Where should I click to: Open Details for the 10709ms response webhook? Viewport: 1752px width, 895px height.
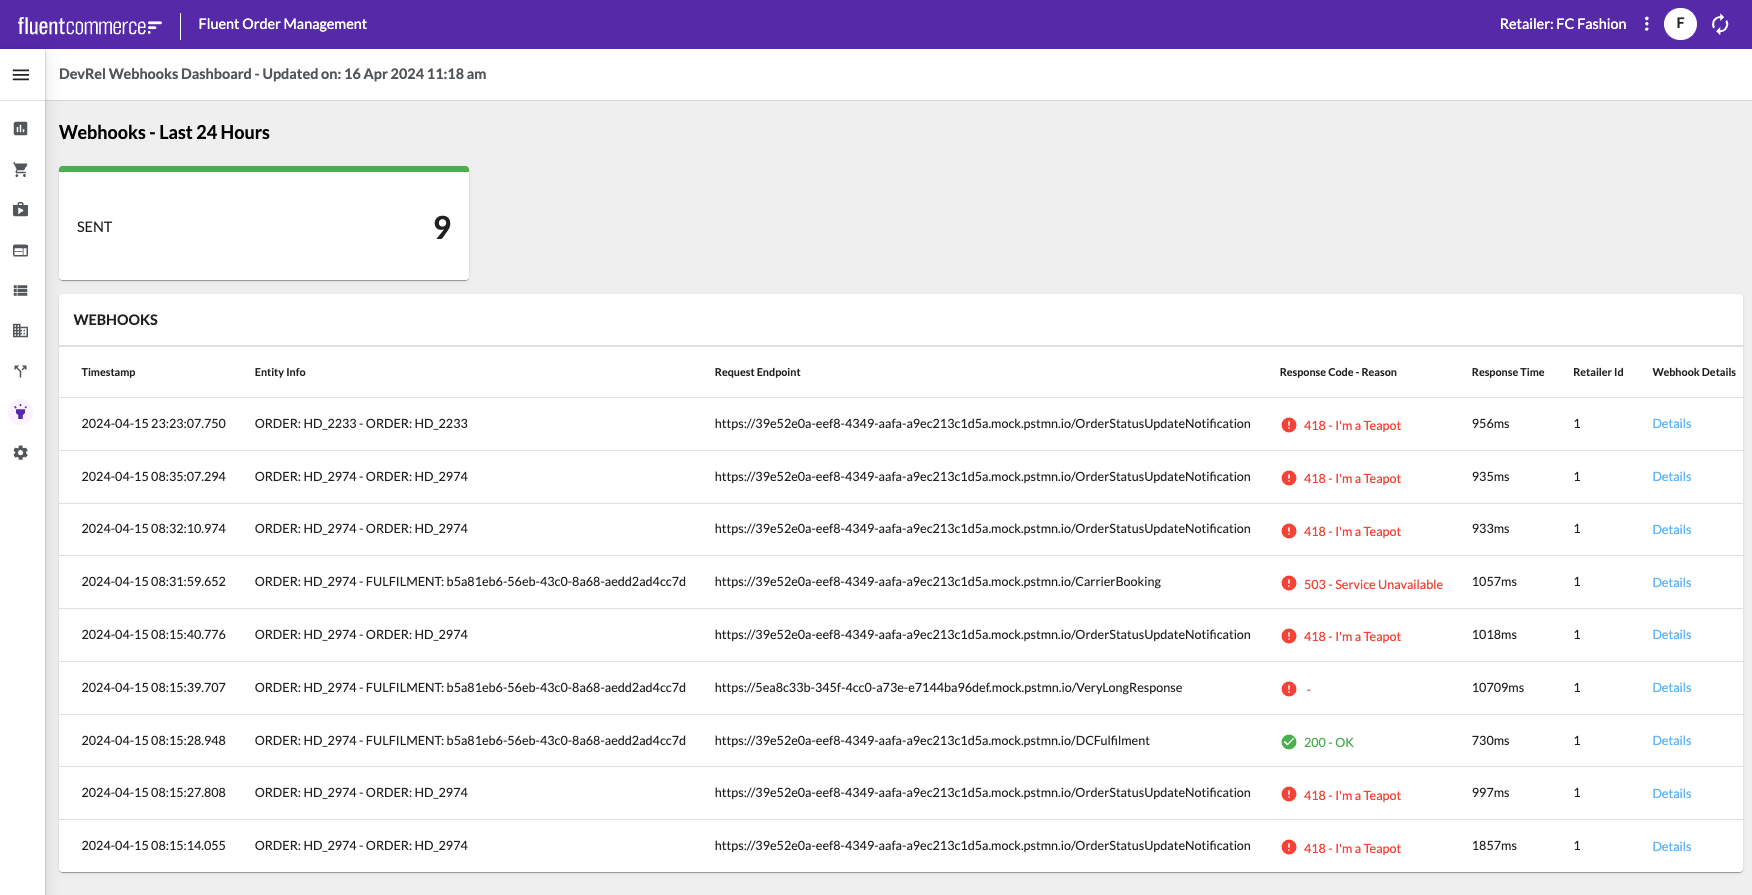[1671, 688]
